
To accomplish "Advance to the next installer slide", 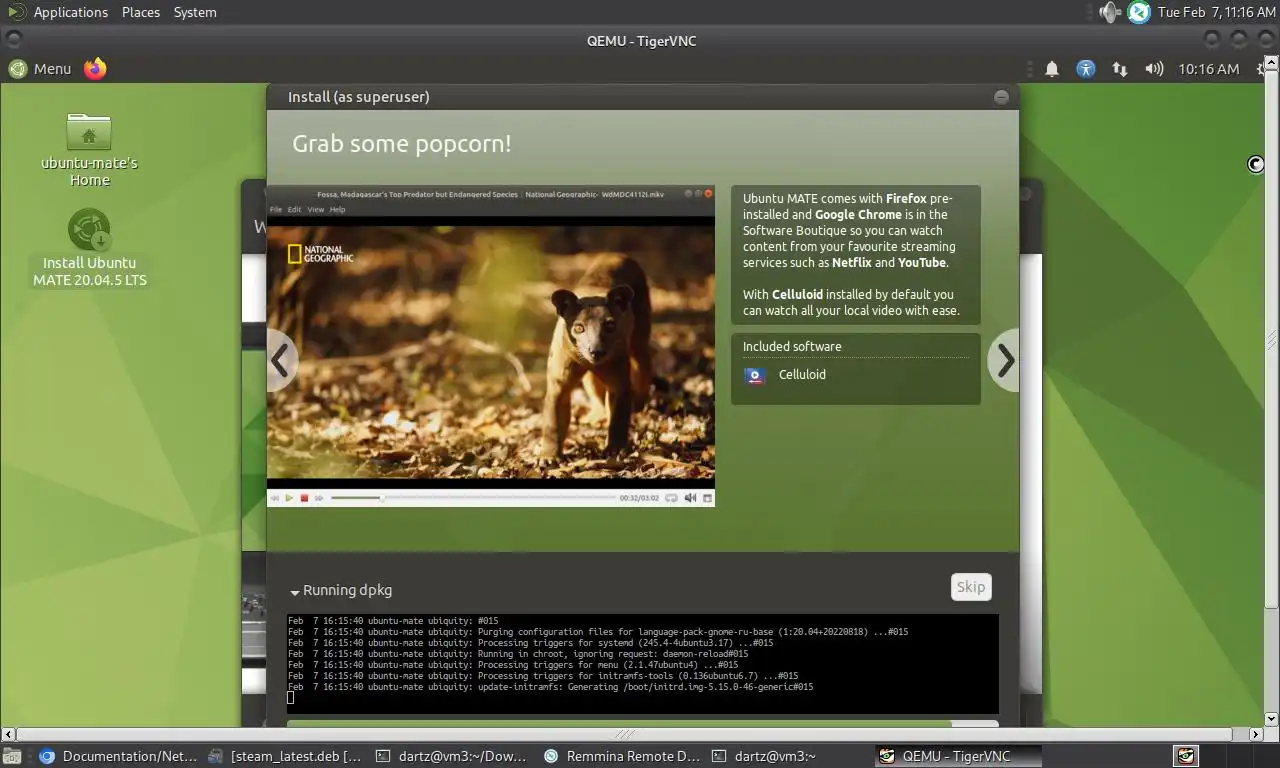I will pyautogui.click(x=1004, y=360).
